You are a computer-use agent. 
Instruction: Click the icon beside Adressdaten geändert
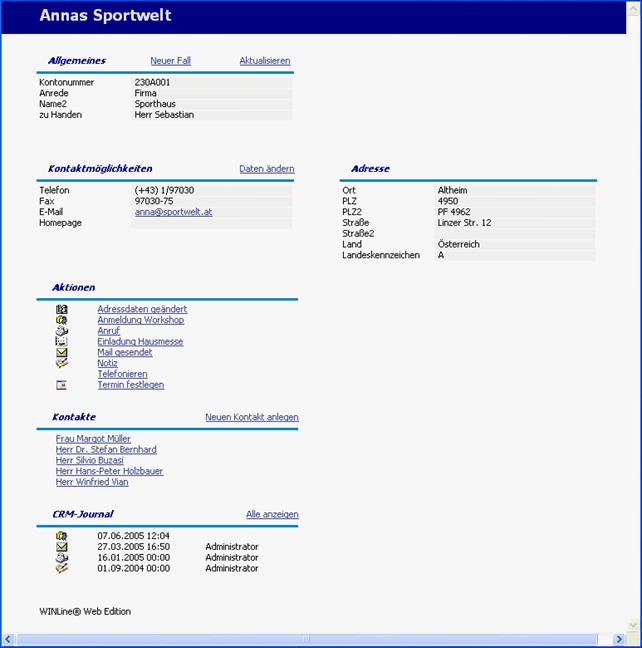tap(62, 309)
